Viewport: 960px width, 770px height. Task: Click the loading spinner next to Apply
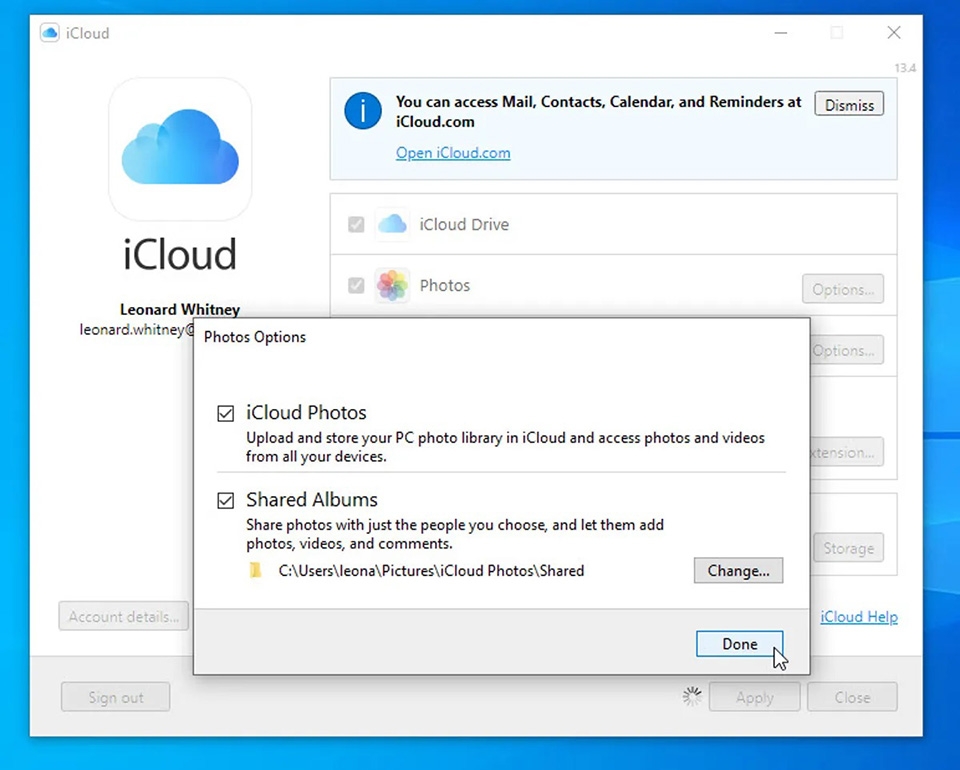click(x=692, y=697)
